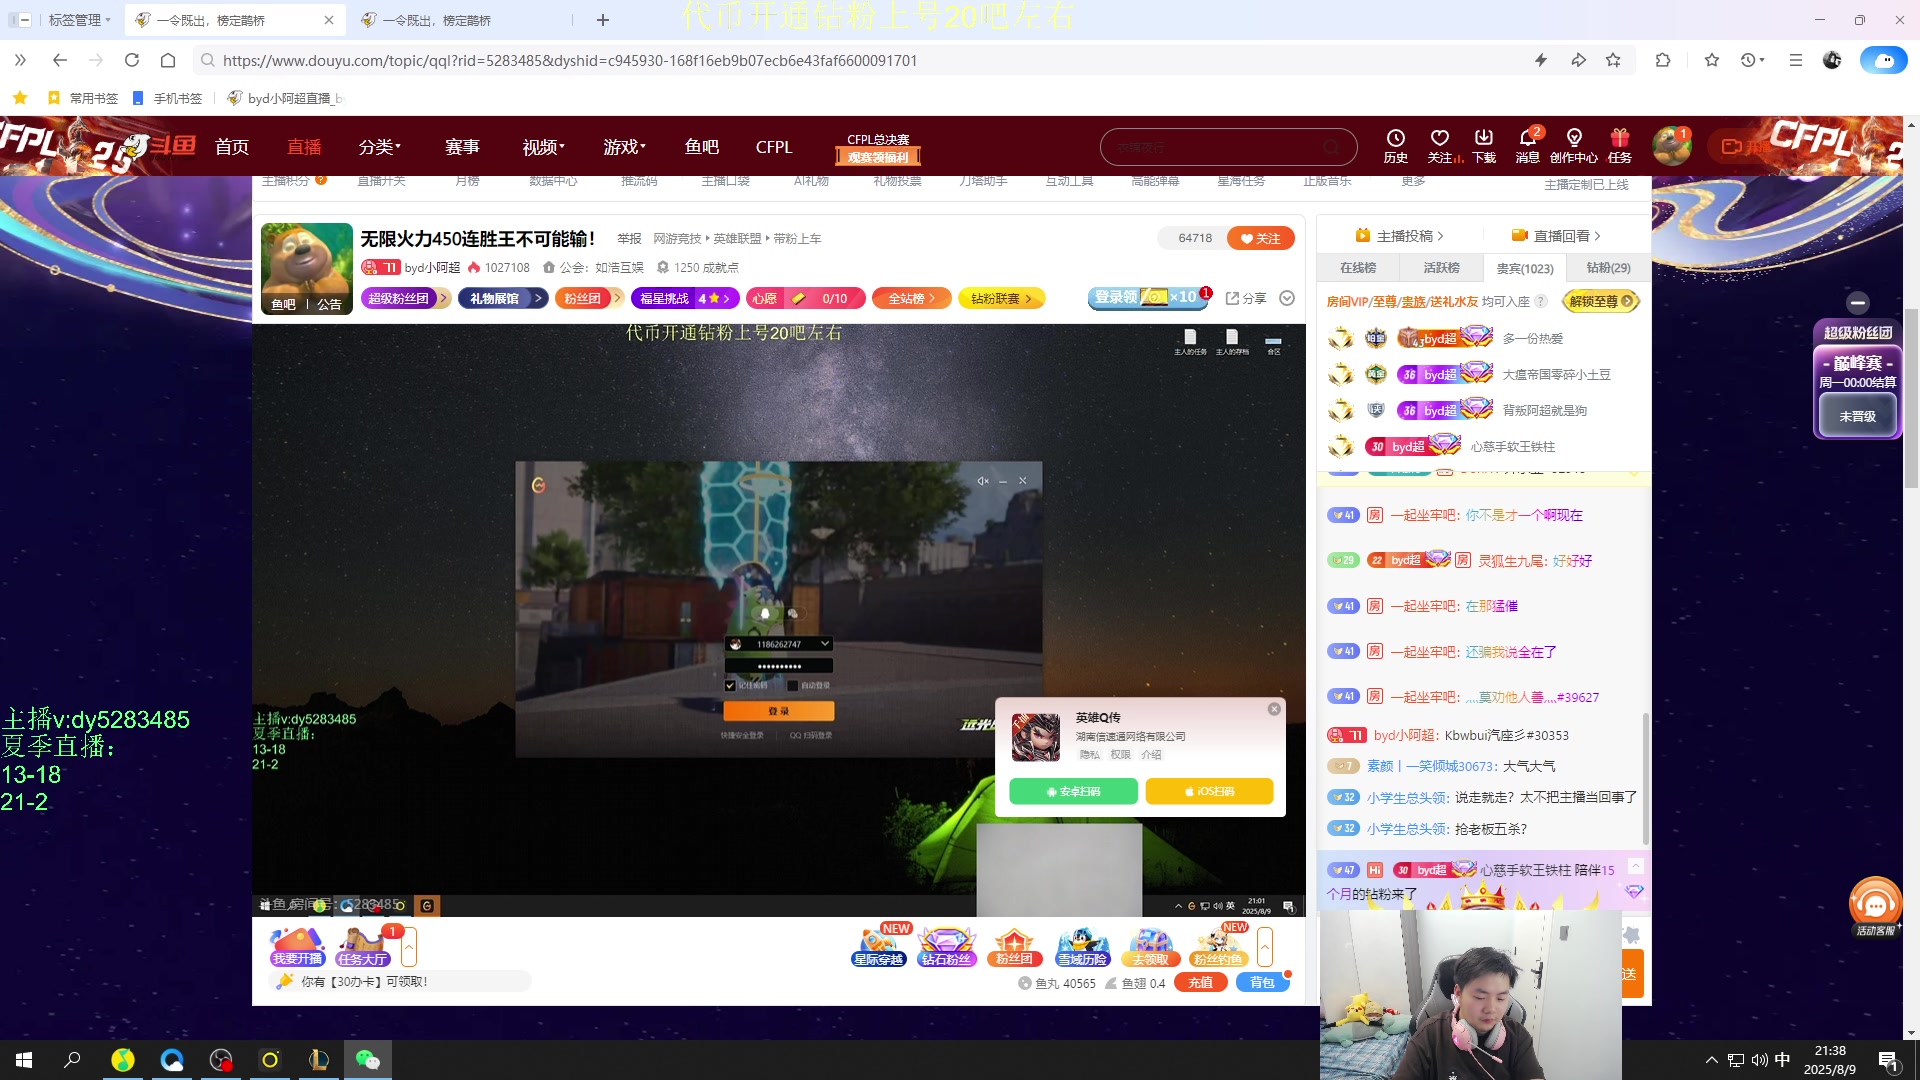Click 安卓扫码 green button in ad
Screen dimensions: 1920x1080
click(1073, 791)
